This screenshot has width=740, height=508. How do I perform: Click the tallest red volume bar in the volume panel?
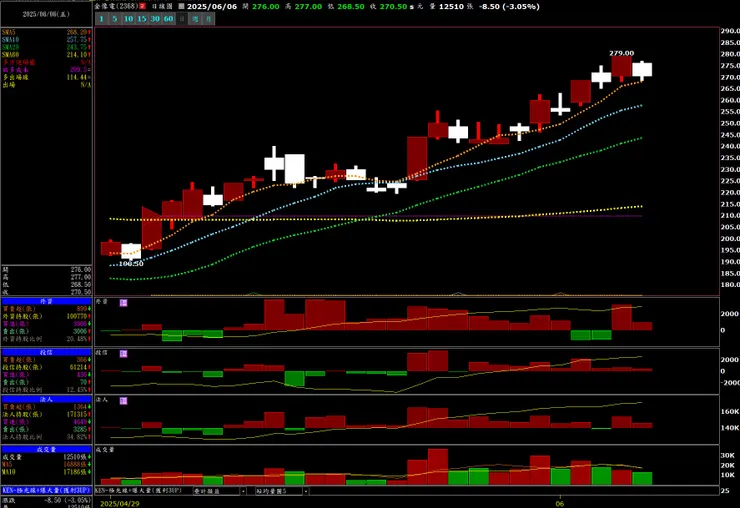438,467
